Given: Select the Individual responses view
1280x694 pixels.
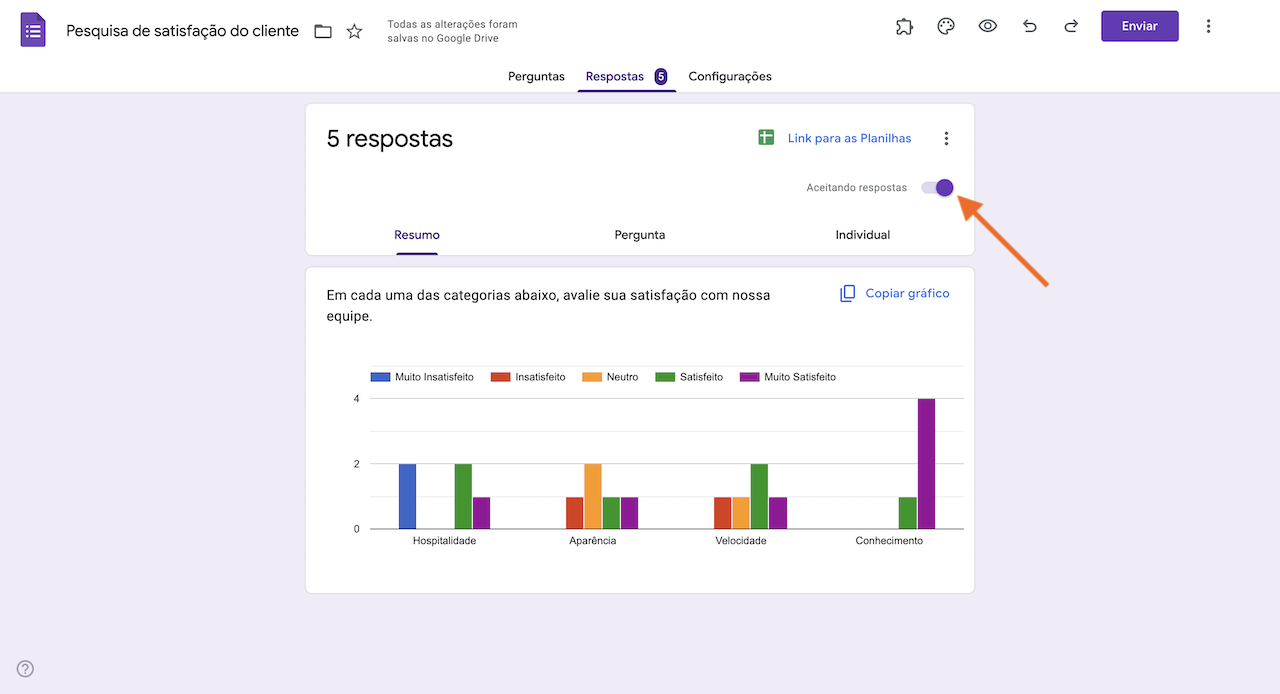Looking at the screenshot, I should click(862, 235).
